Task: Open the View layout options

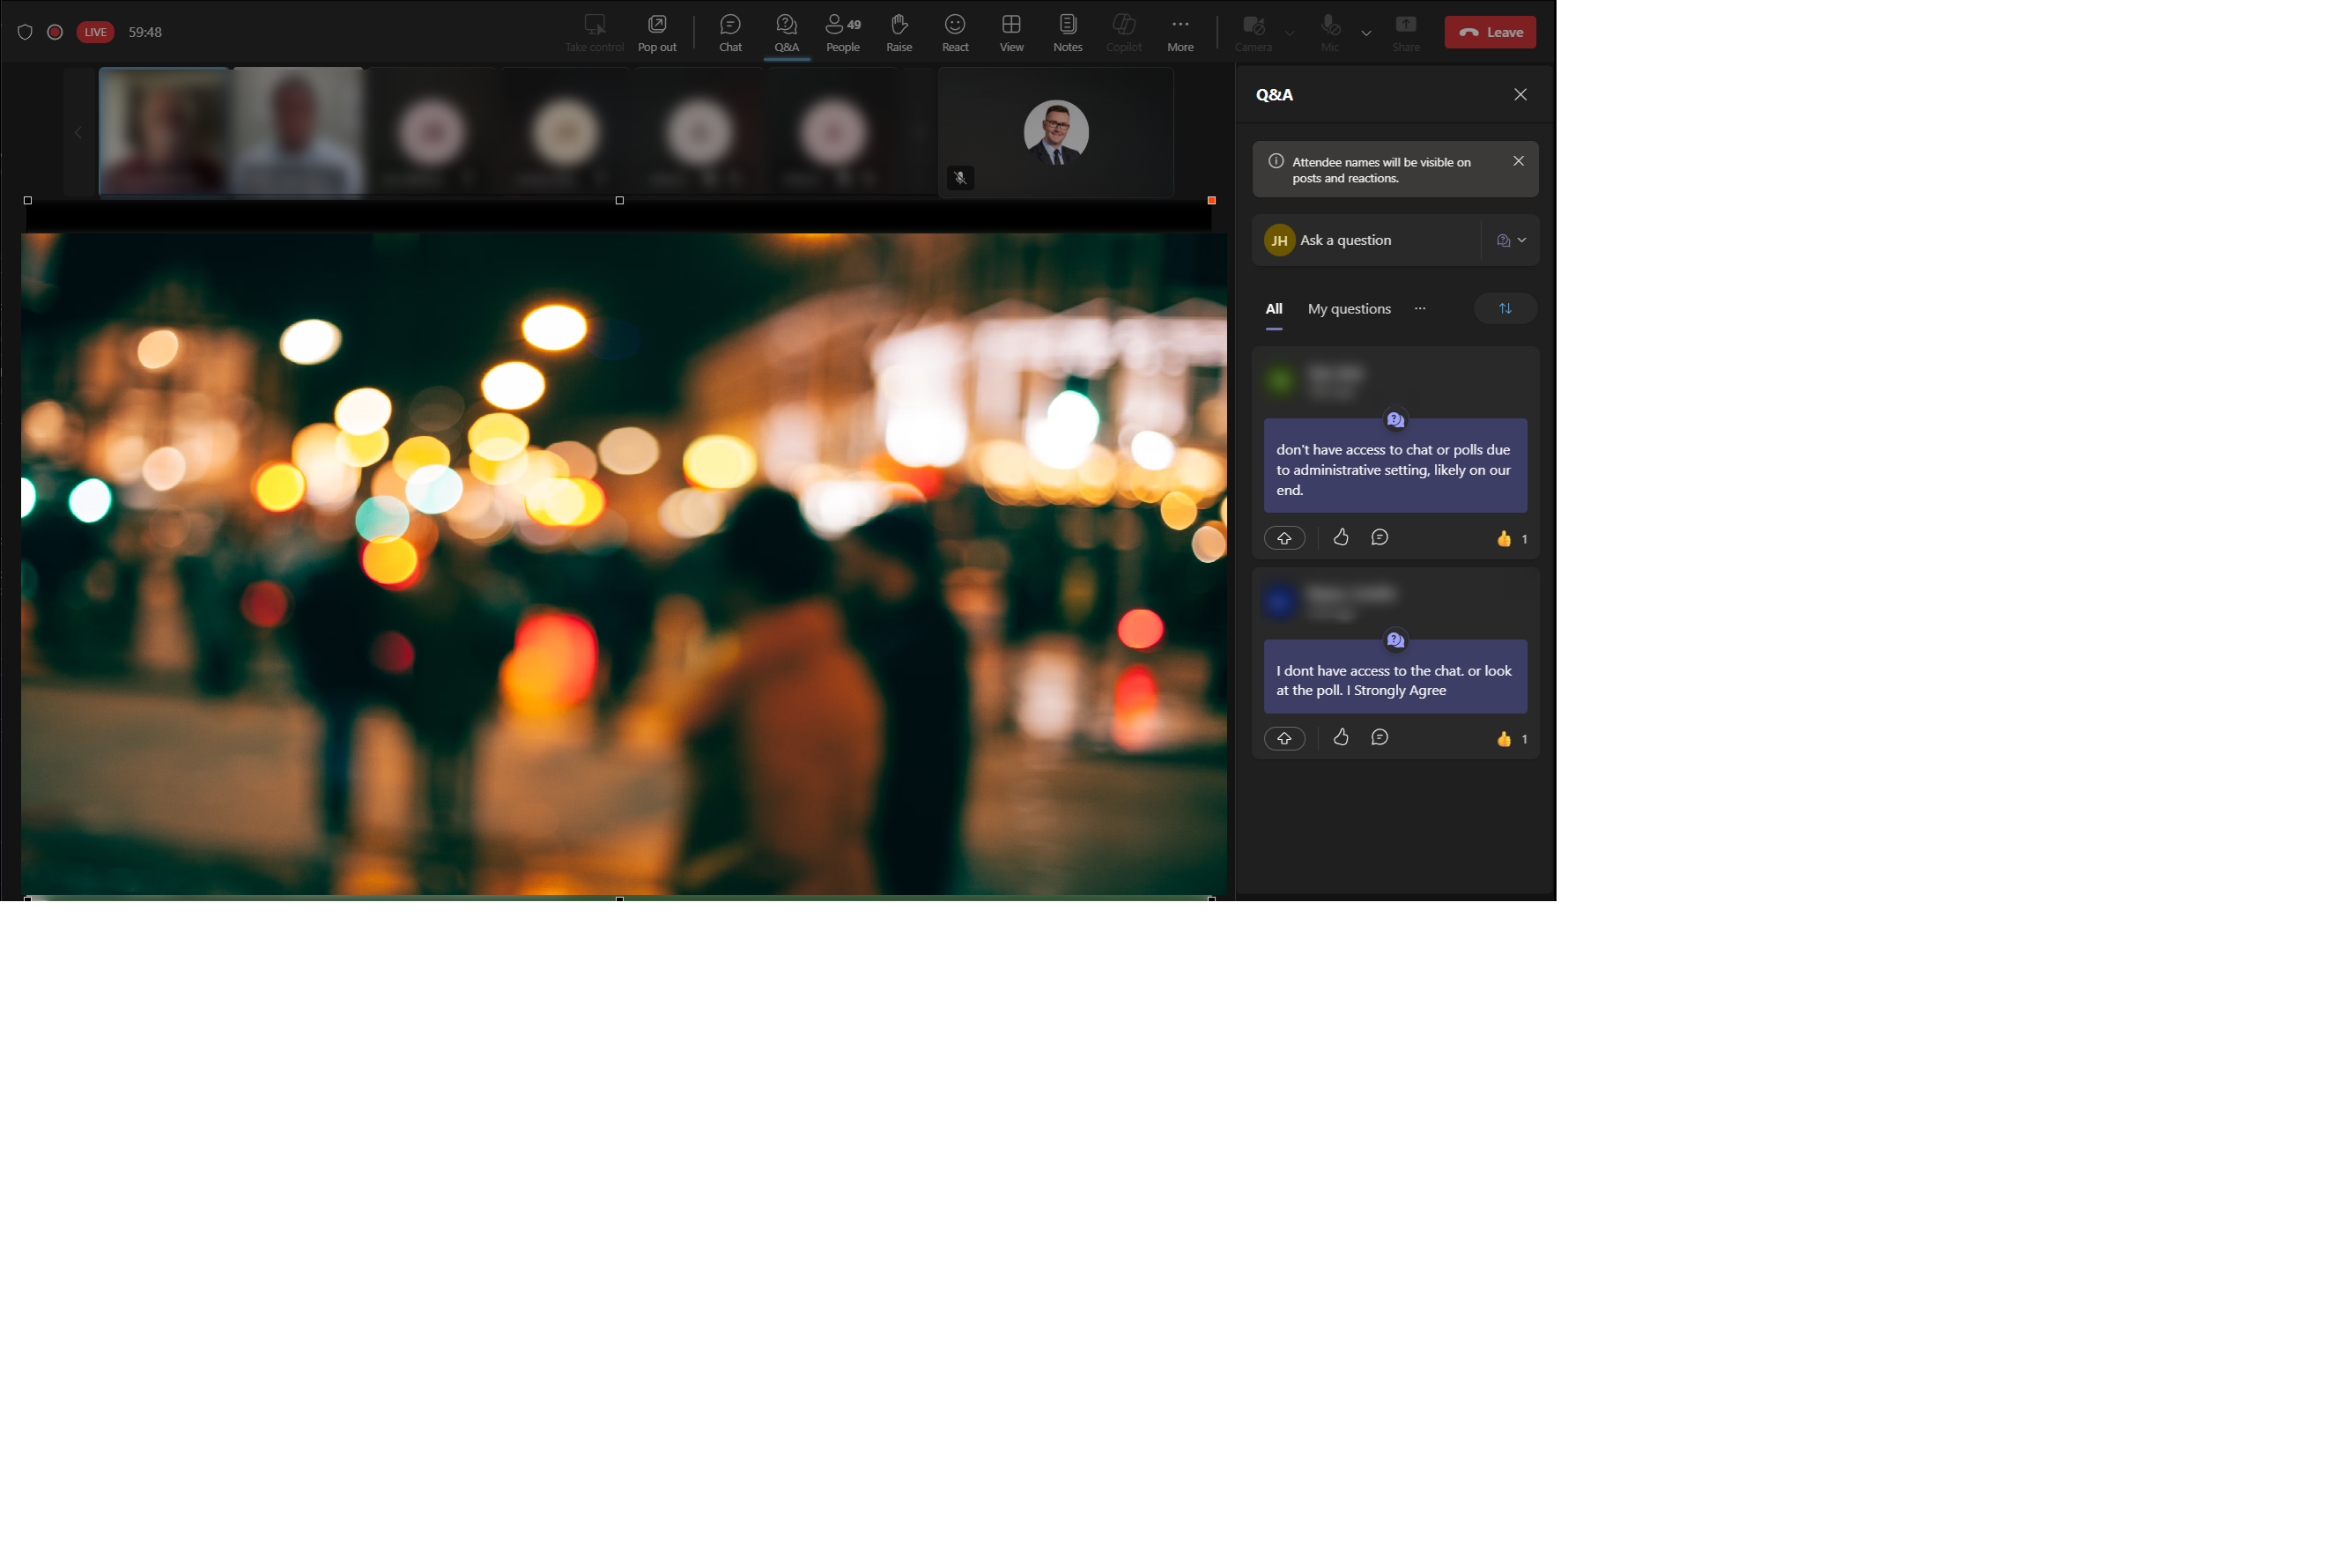Action: click(x=1011, y=32)
